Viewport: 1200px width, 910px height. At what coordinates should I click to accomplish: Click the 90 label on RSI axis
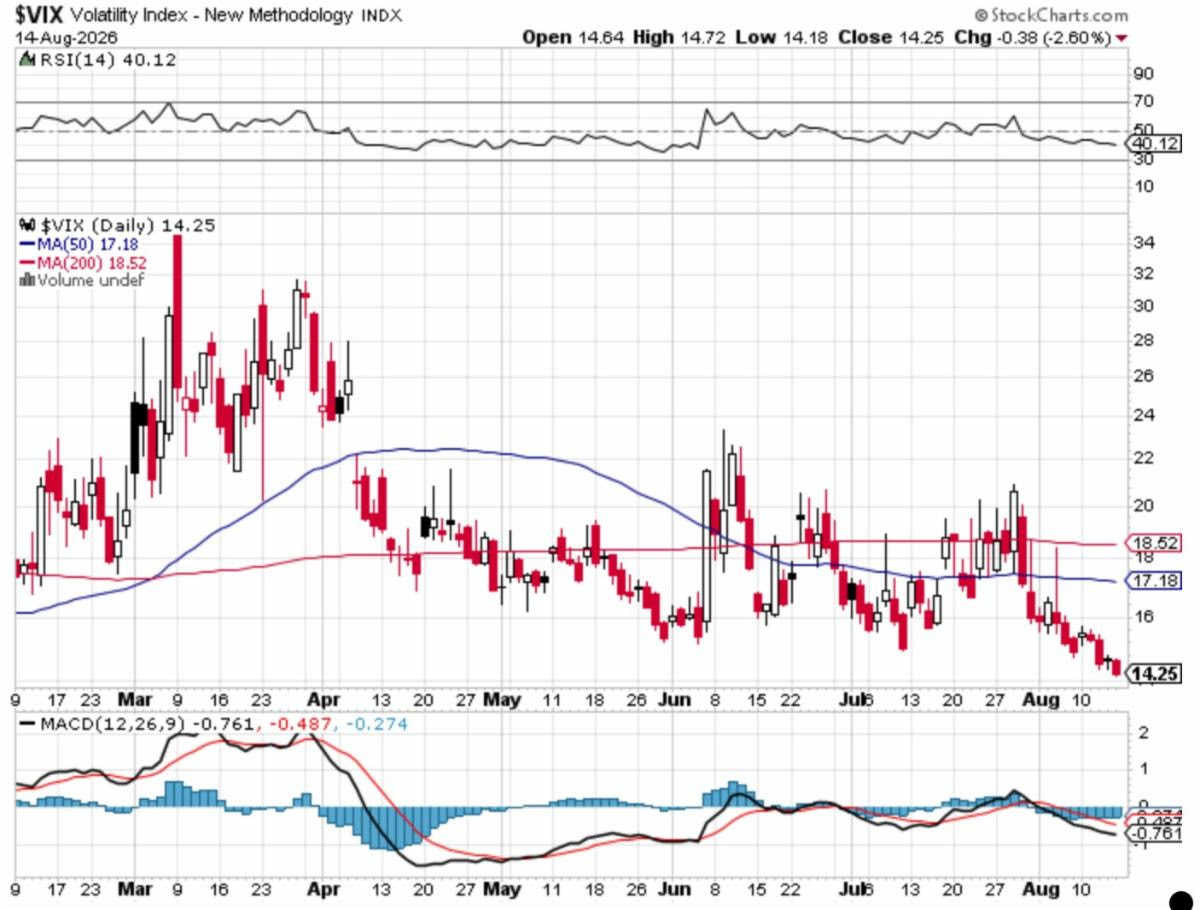(1144, 73)
